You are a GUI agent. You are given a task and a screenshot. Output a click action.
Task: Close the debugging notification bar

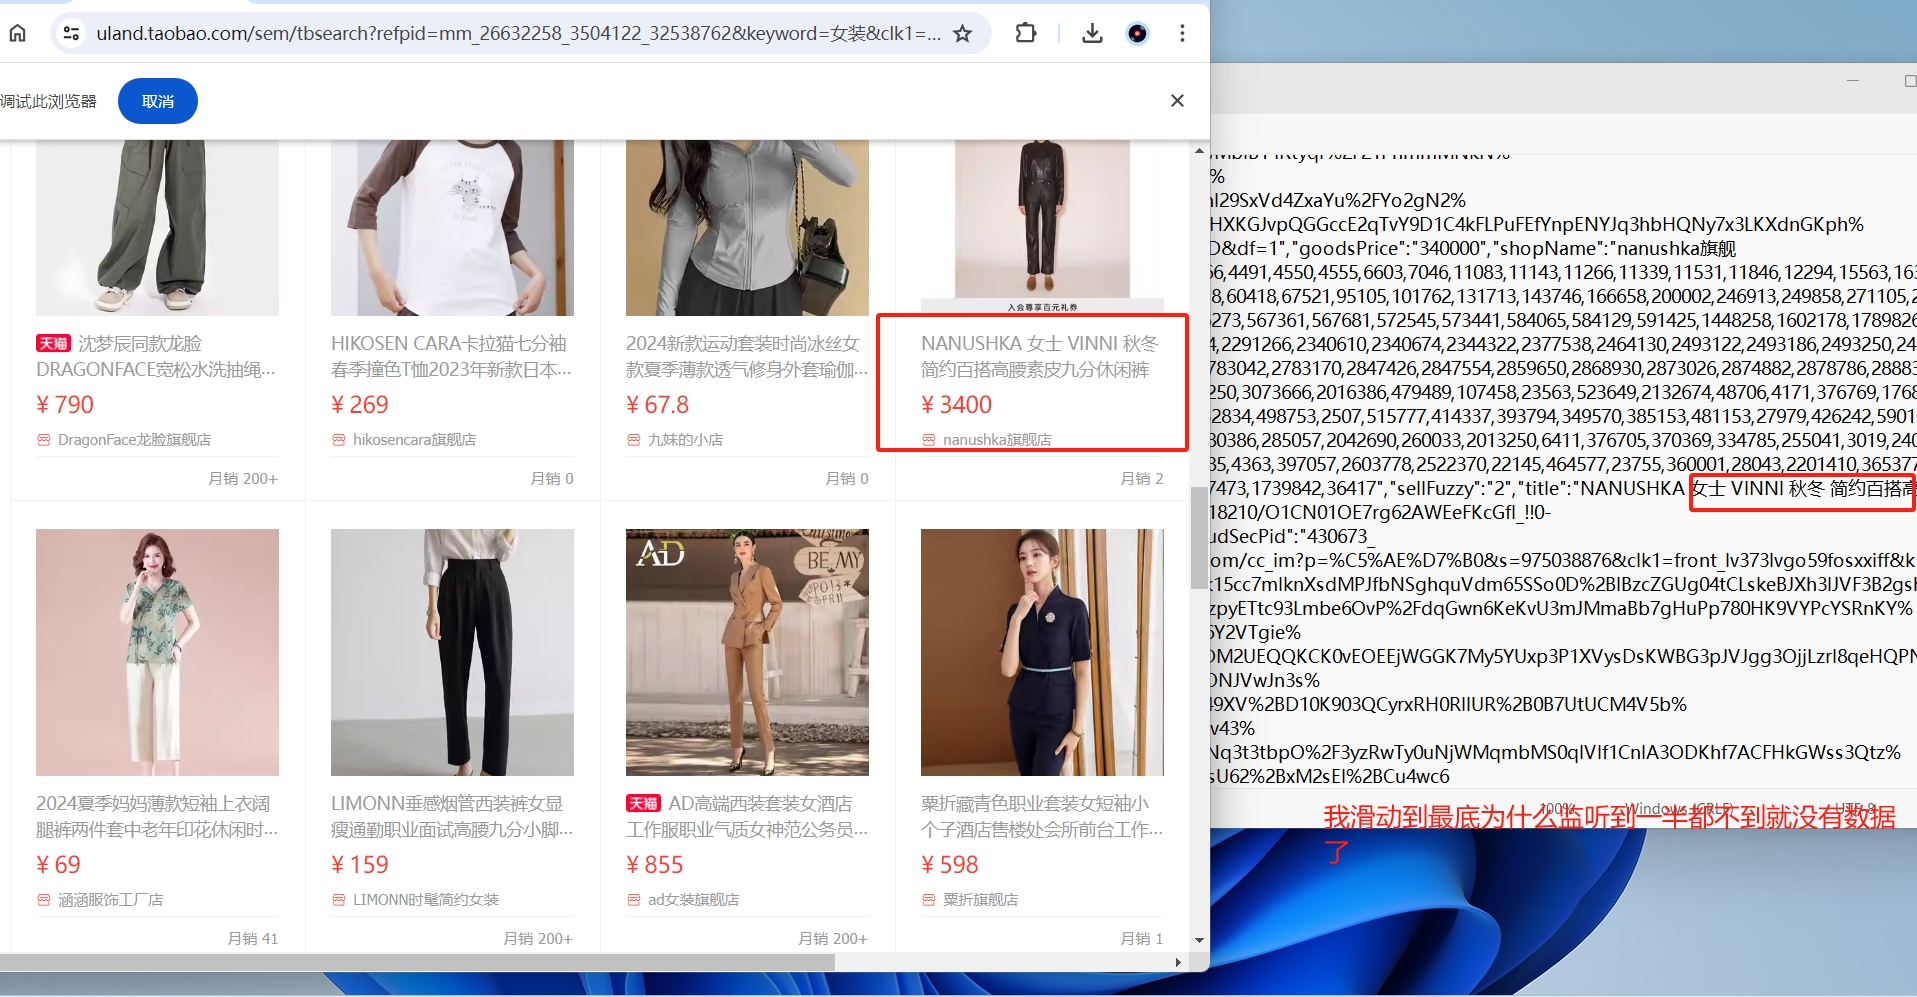pos(1177,100)
